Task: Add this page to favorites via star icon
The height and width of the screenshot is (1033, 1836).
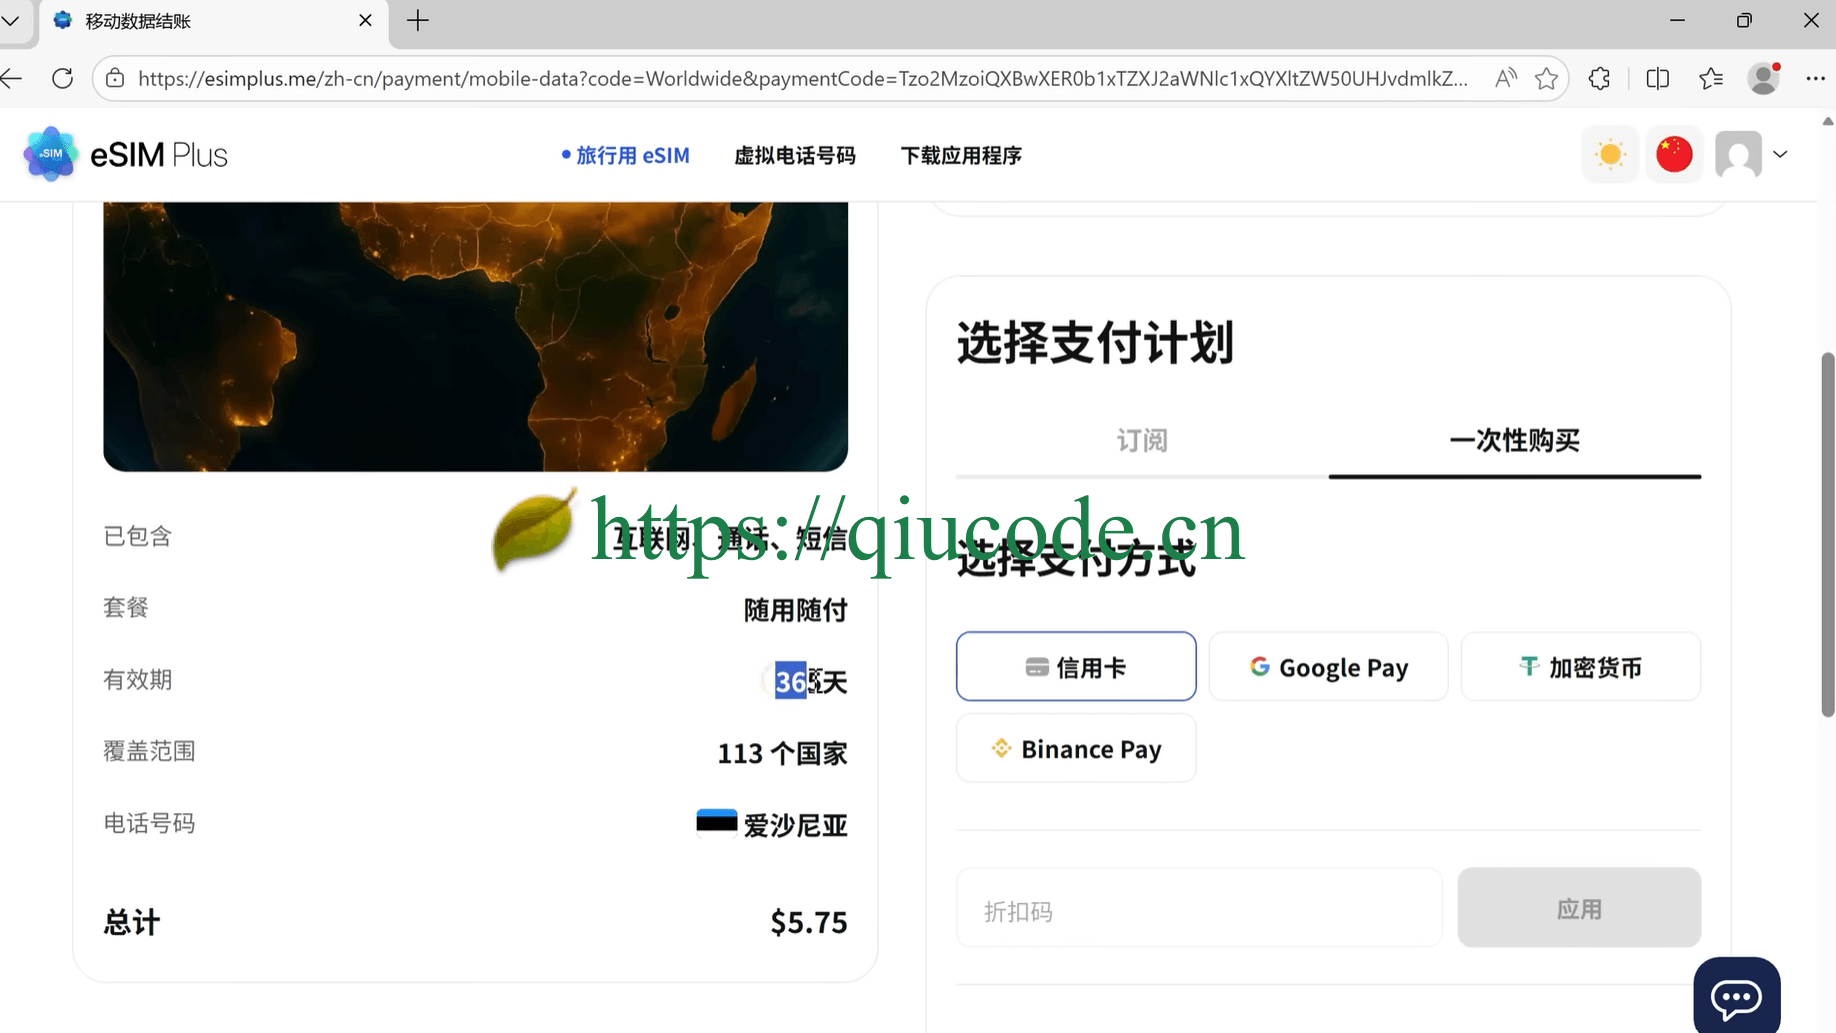Action: [1546, 78]
